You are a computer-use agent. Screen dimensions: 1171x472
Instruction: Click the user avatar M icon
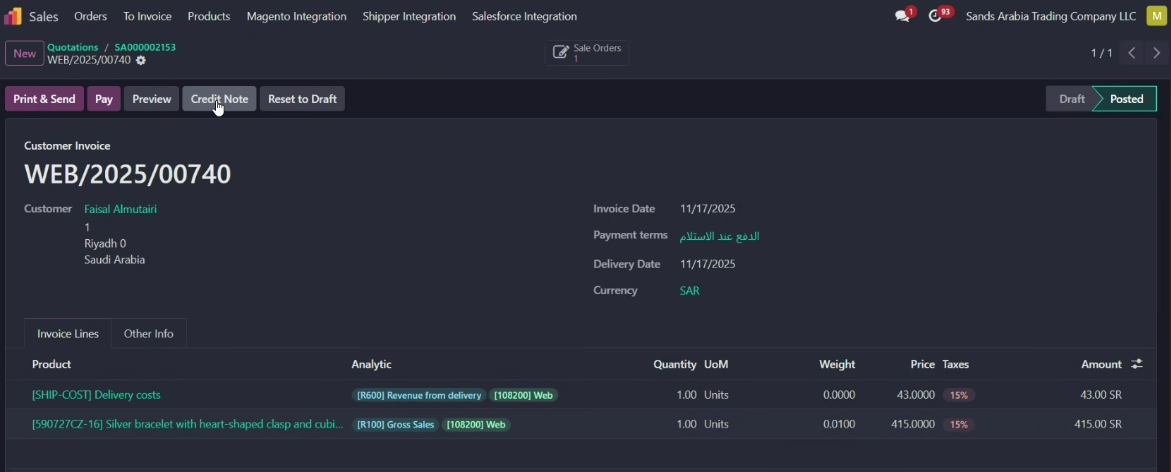1156,16
